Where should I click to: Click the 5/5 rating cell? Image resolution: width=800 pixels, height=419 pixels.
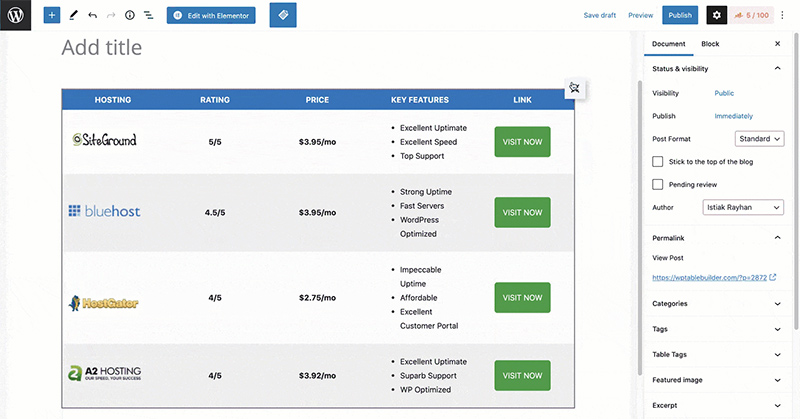[x=215, y=142]
